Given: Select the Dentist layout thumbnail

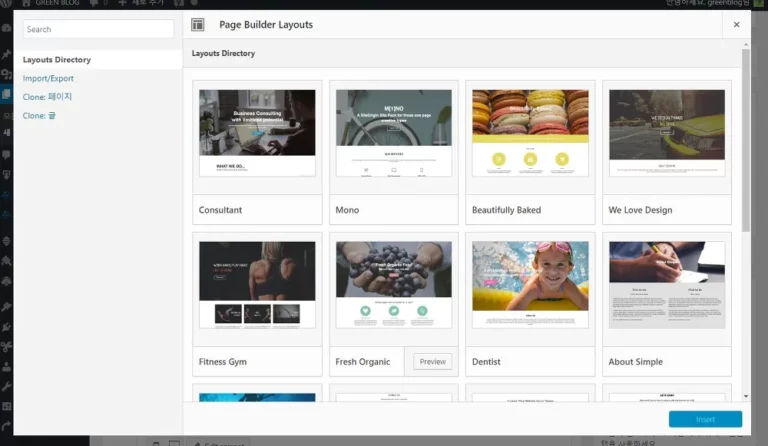Looking at the screenshot, I should 530,284.
